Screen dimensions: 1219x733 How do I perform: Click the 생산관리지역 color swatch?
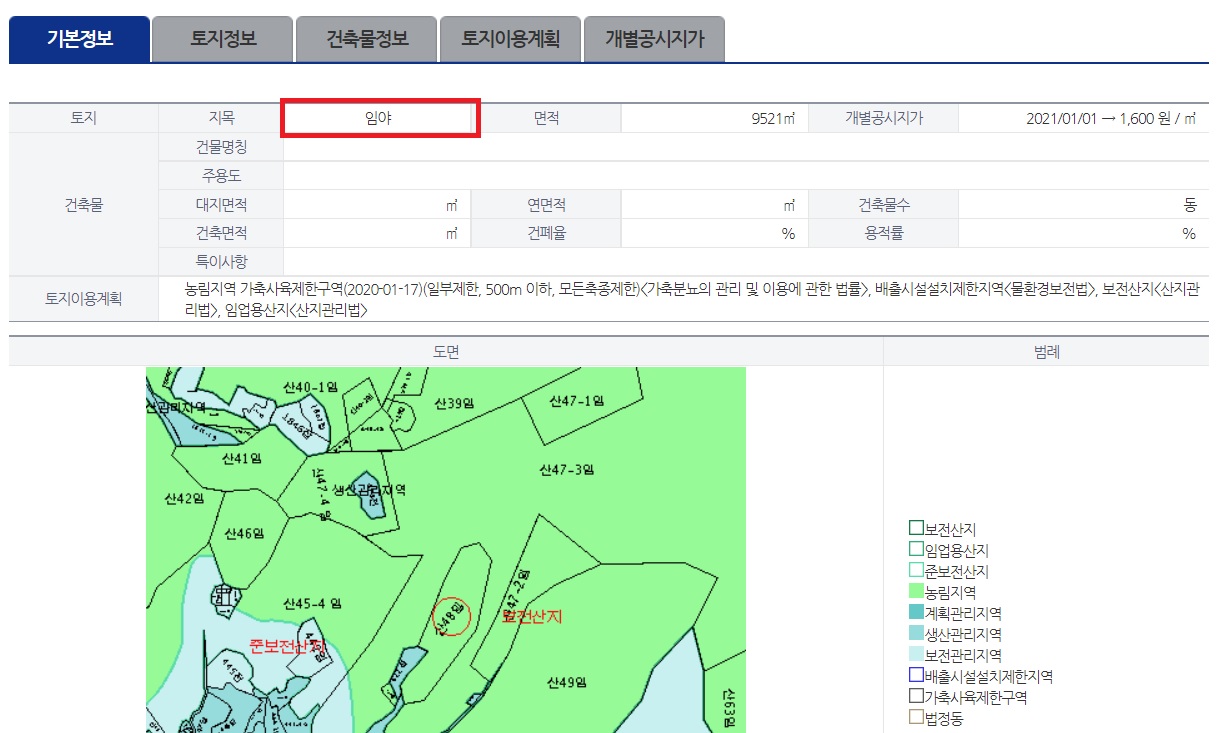pyautogui.click(x=918, y=633)
